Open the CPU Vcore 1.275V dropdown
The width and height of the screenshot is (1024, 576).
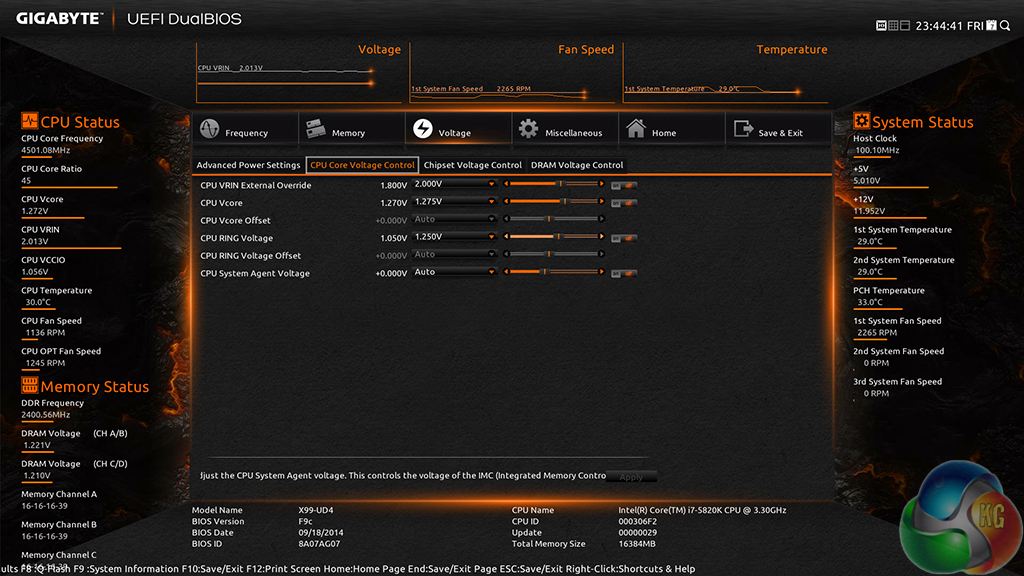coord(455,202)
